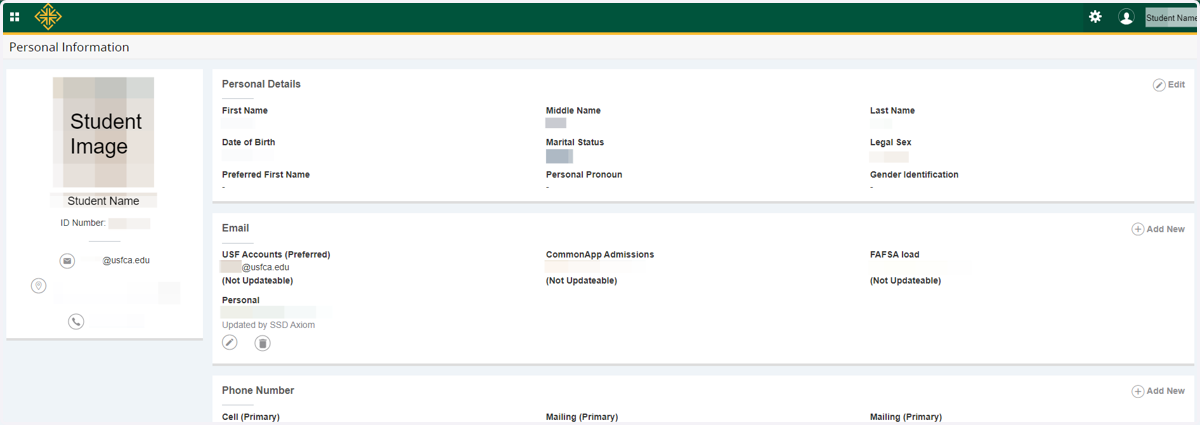Click the pencil icon under Personal email

[230, 343]
